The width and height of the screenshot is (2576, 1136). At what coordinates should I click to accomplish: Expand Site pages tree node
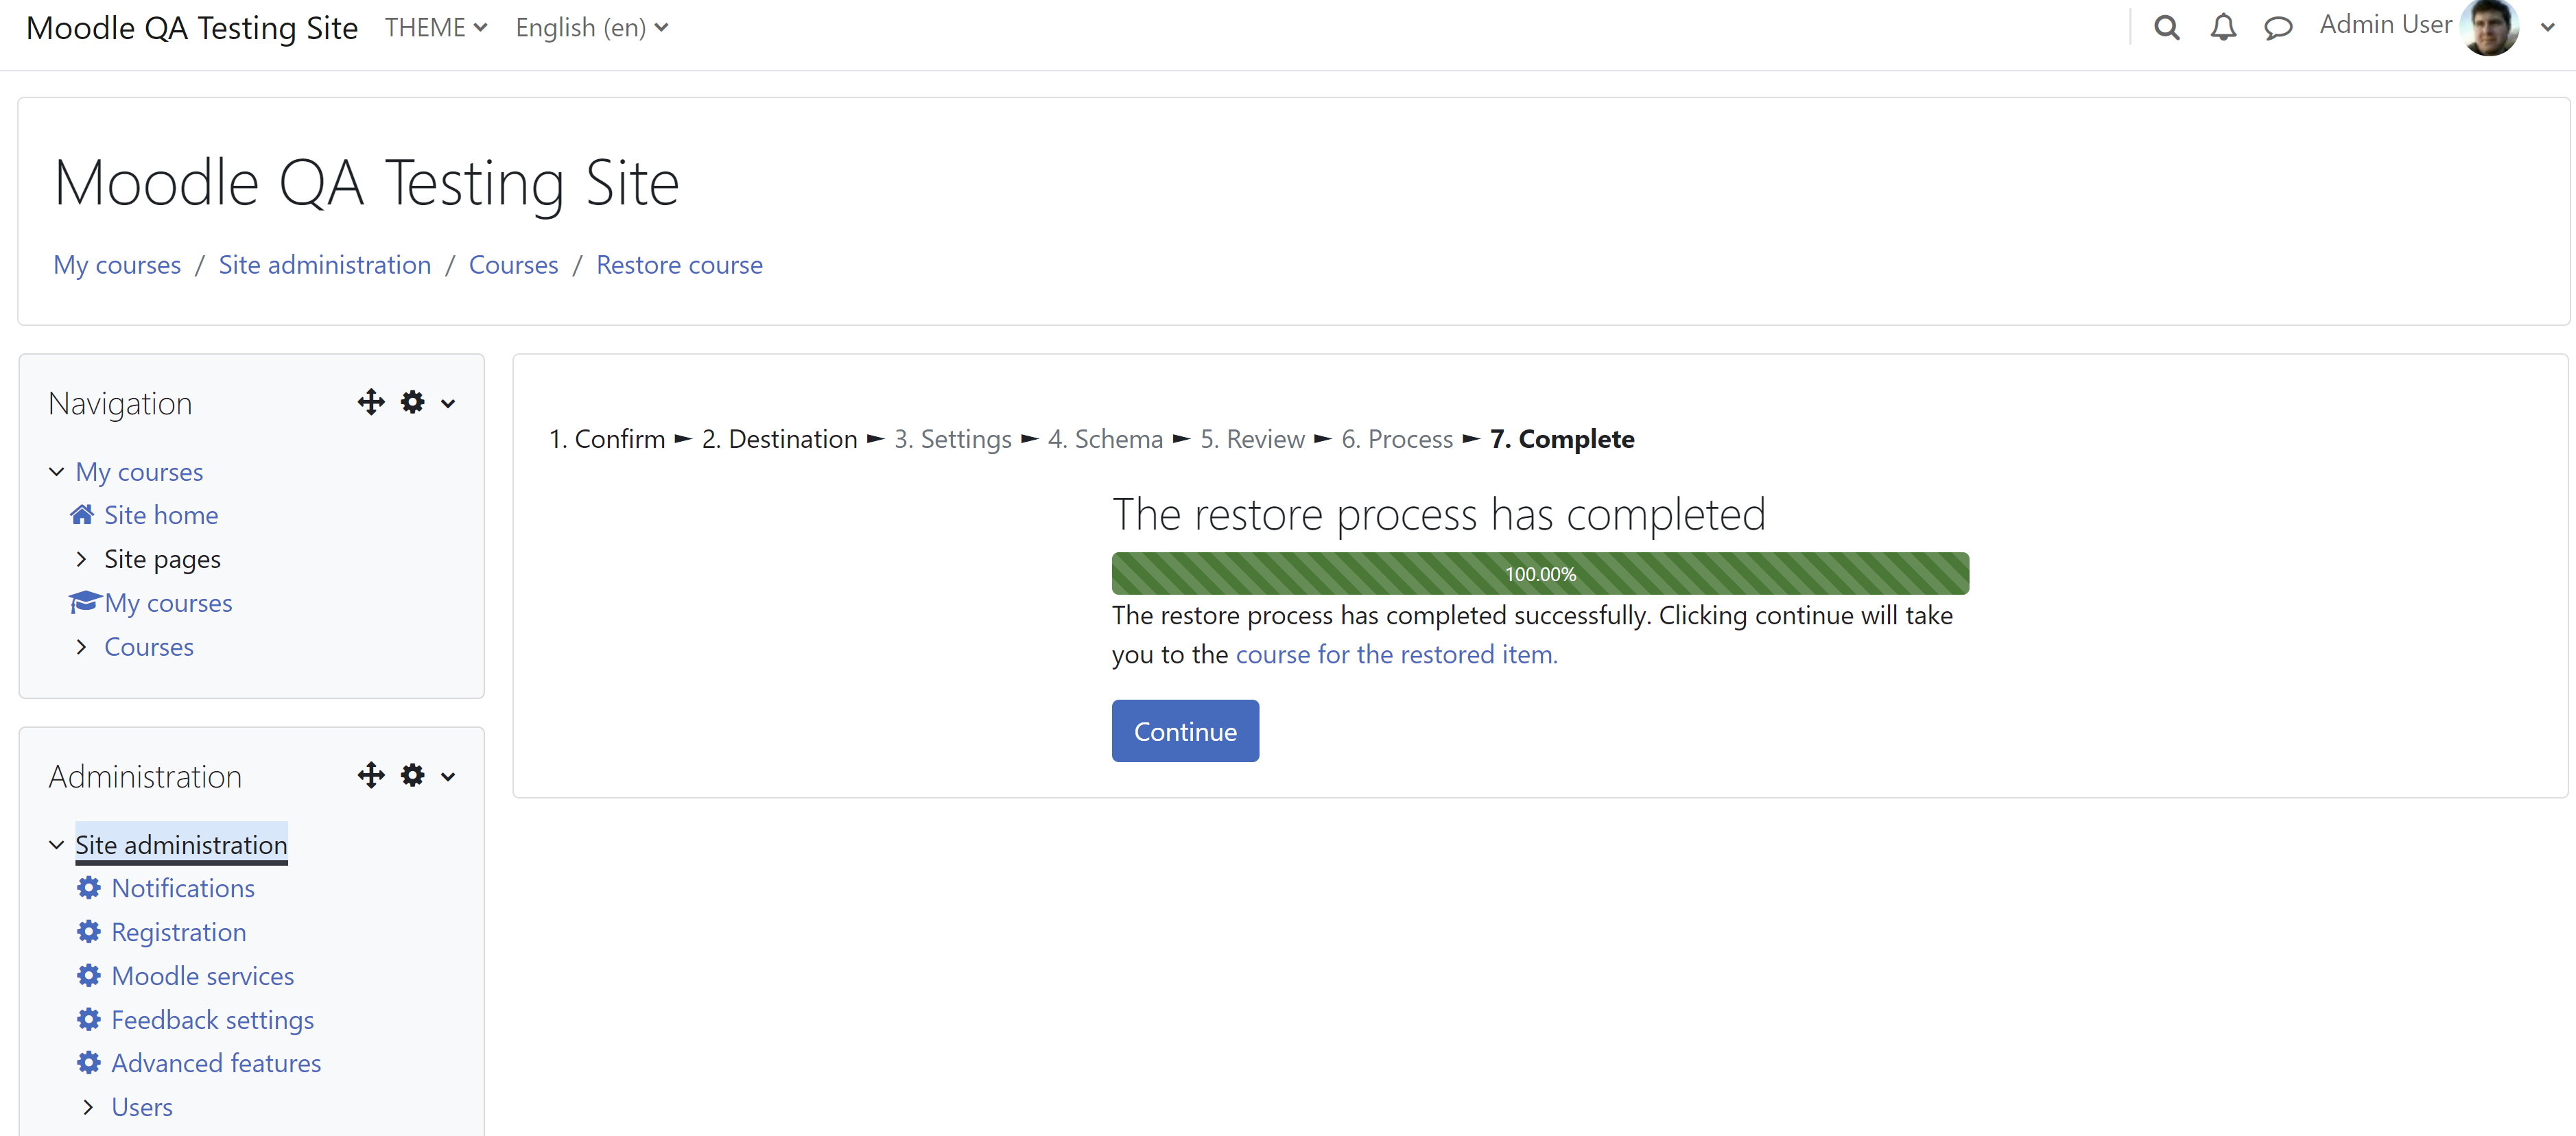[x=82, y=558]
